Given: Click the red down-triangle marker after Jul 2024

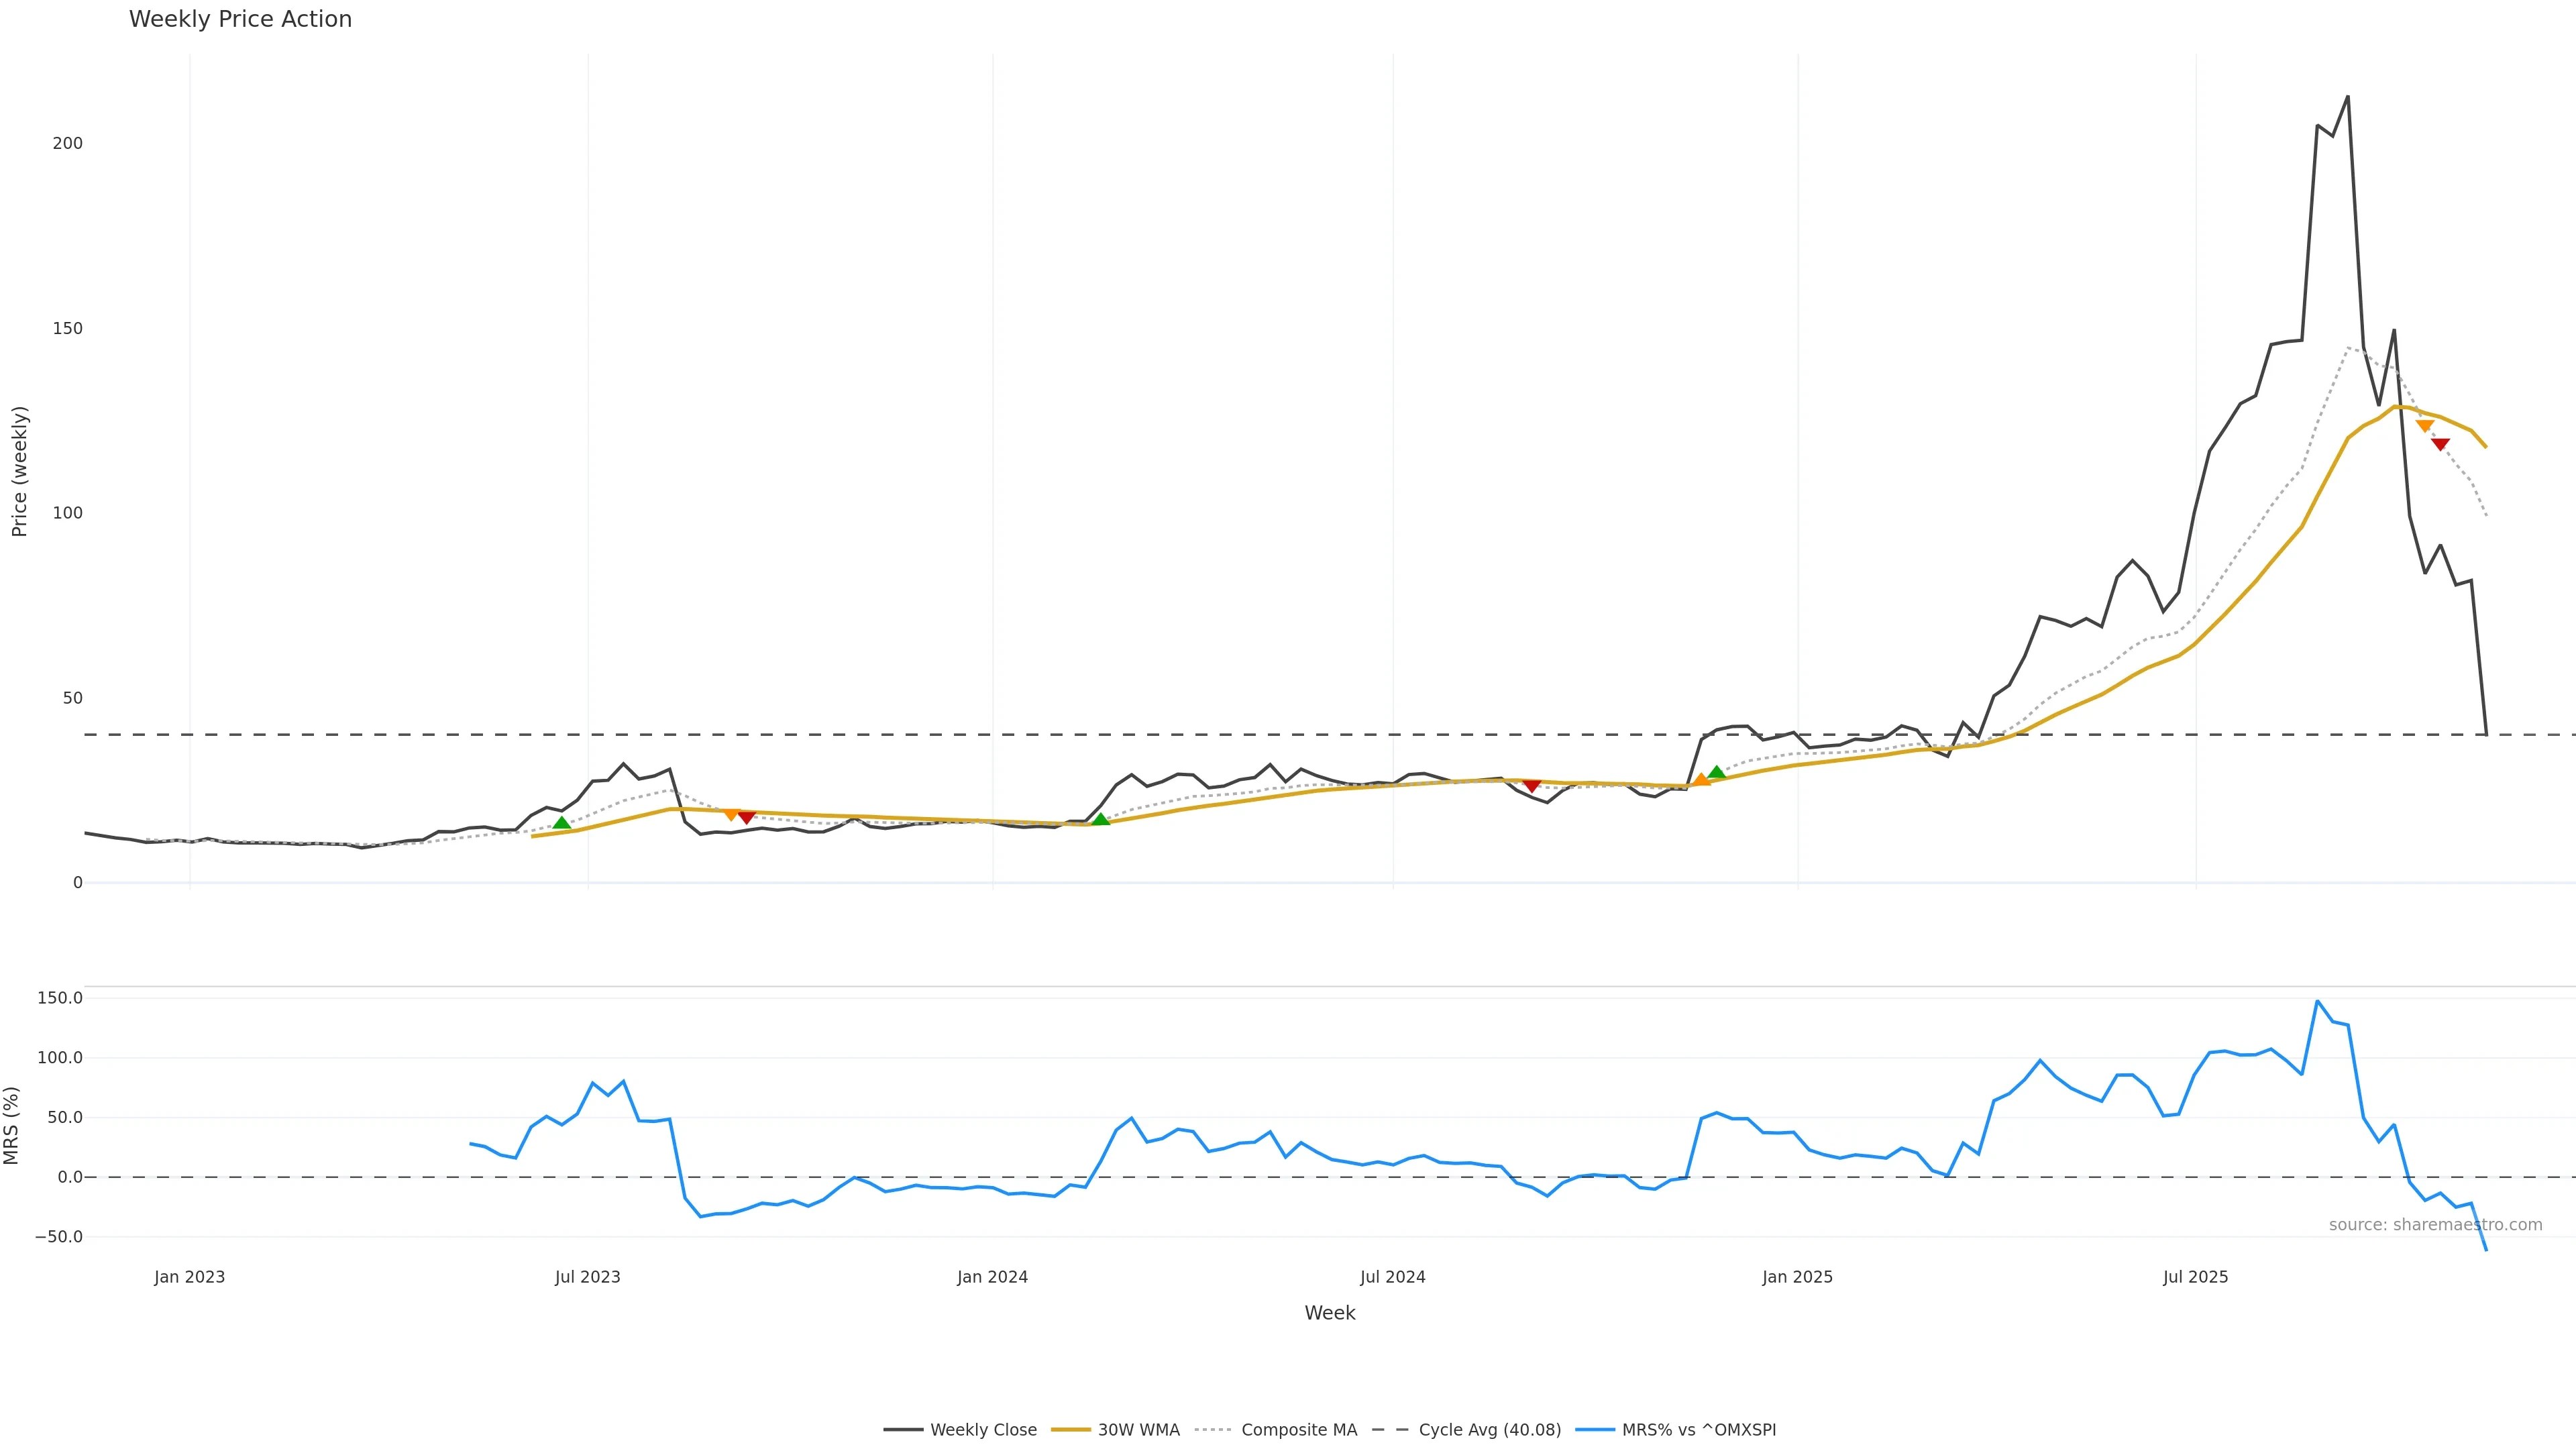Looking at the screenshot, I should (1532, 786).
